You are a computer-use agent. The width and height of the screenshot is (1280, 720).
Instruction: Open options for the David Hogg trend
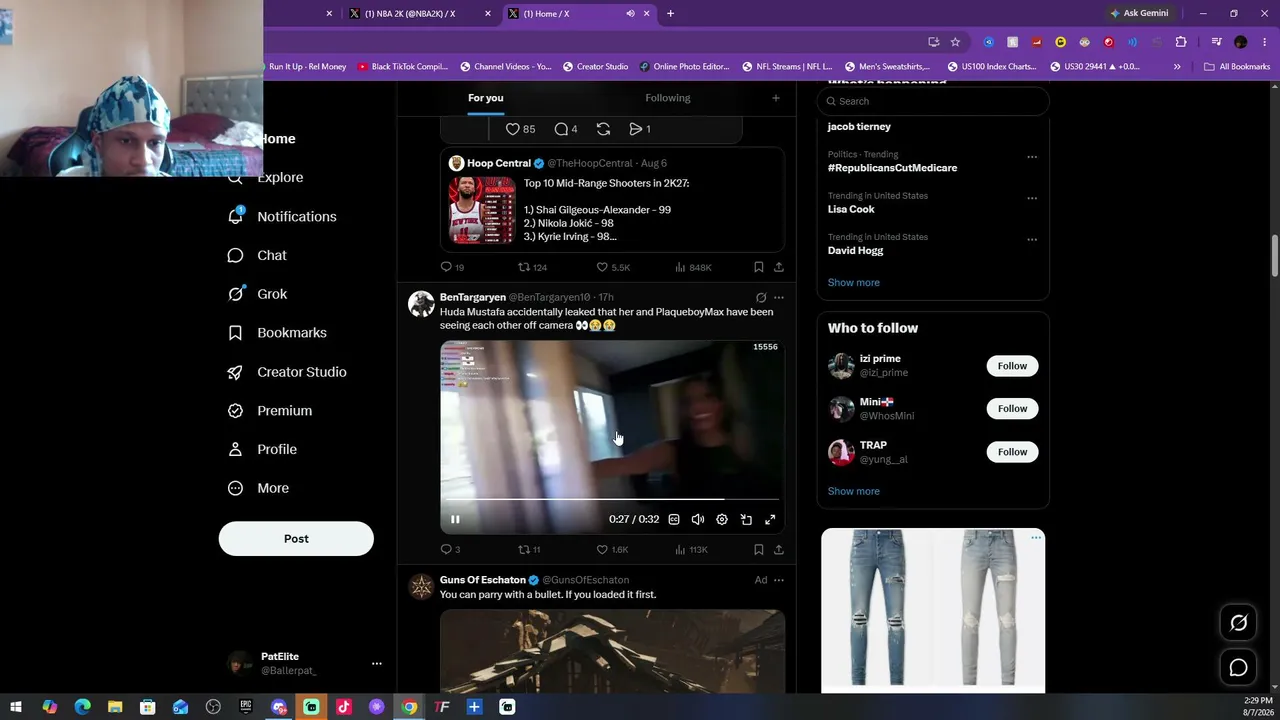coord(1032,239)
